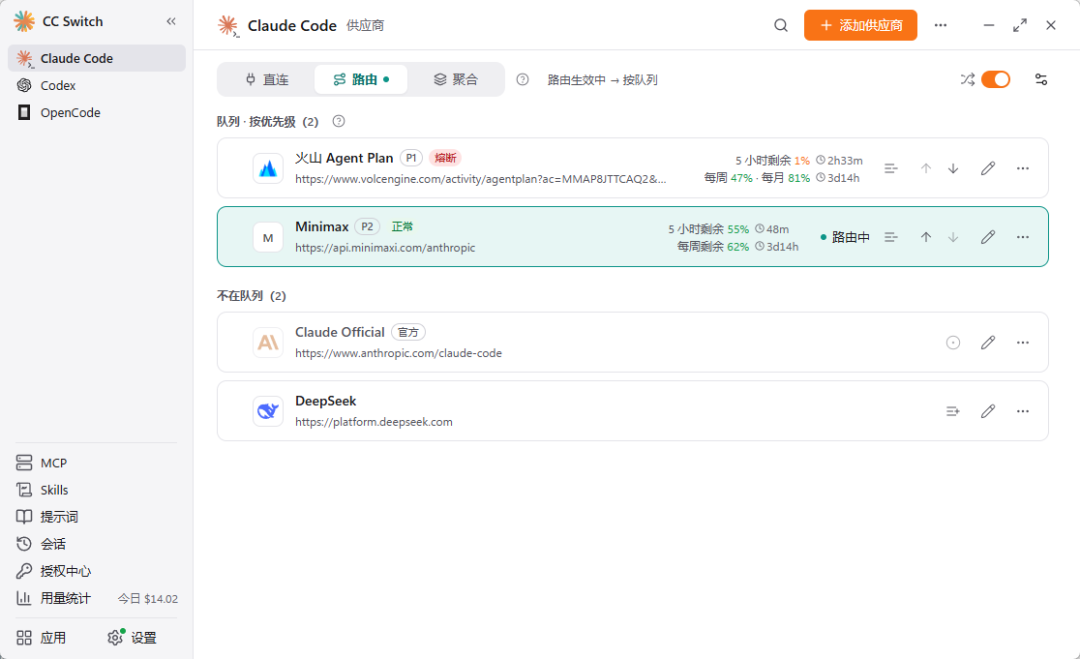Click the 正常 status label on Minimax

click(x=402, y=227)
